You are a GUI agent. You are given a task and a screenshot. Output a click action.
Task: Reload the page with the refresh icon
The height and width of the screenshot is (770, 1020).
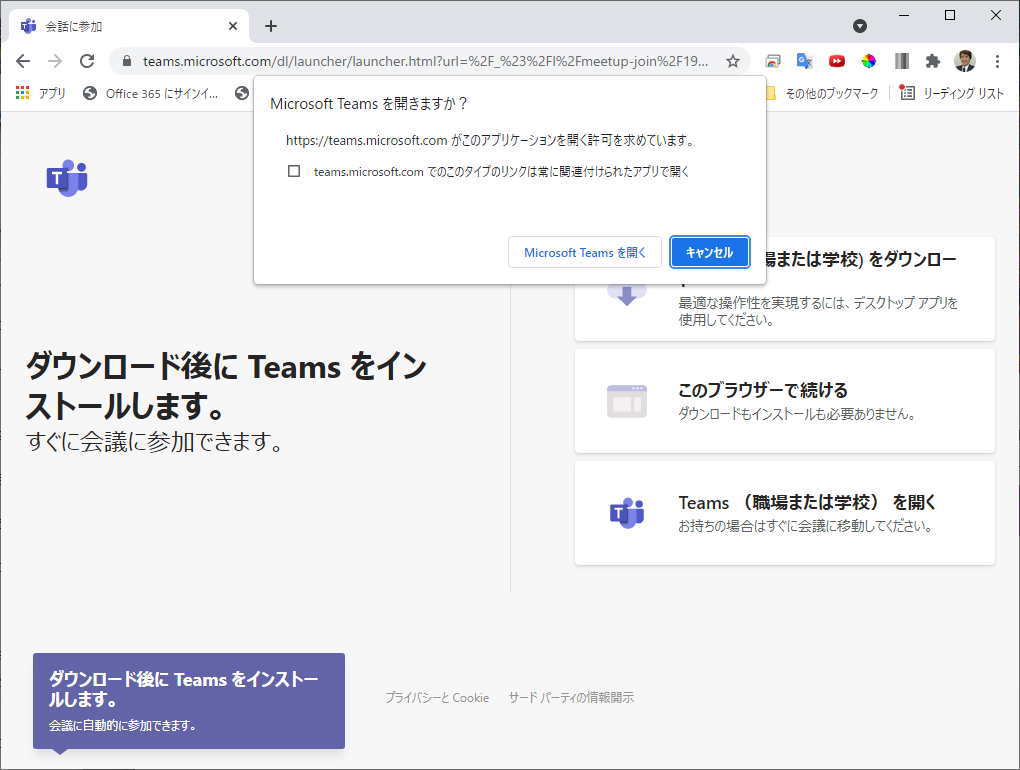[87, 61]
